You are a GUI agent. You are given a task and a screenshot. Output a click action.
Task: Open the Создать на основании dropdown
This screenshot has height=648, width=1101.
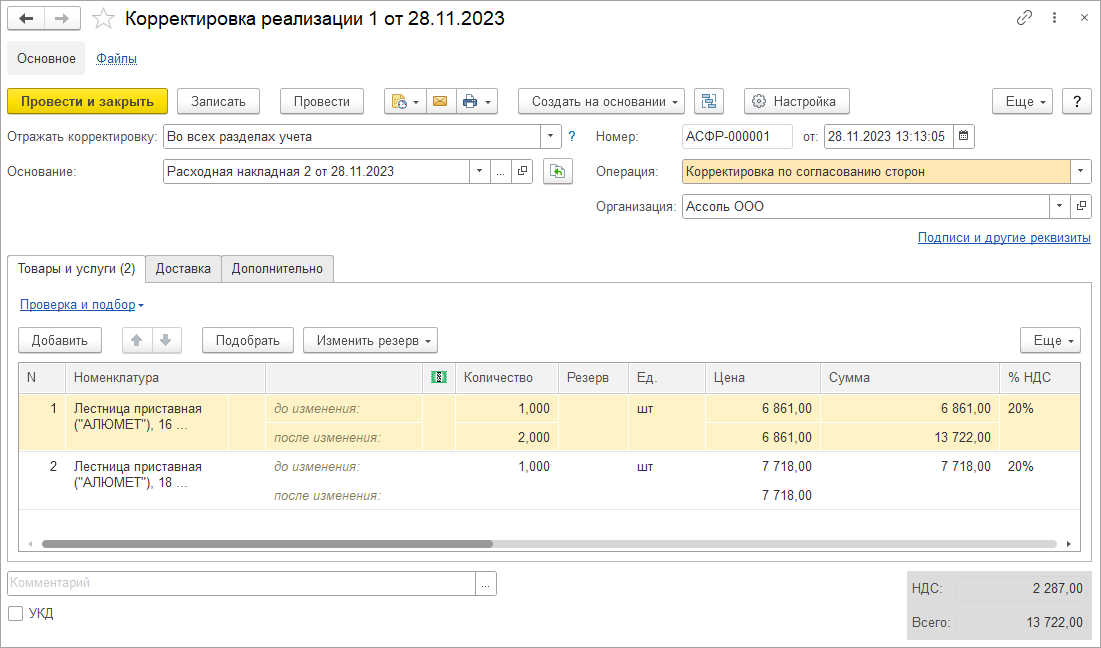pos(600,101)
